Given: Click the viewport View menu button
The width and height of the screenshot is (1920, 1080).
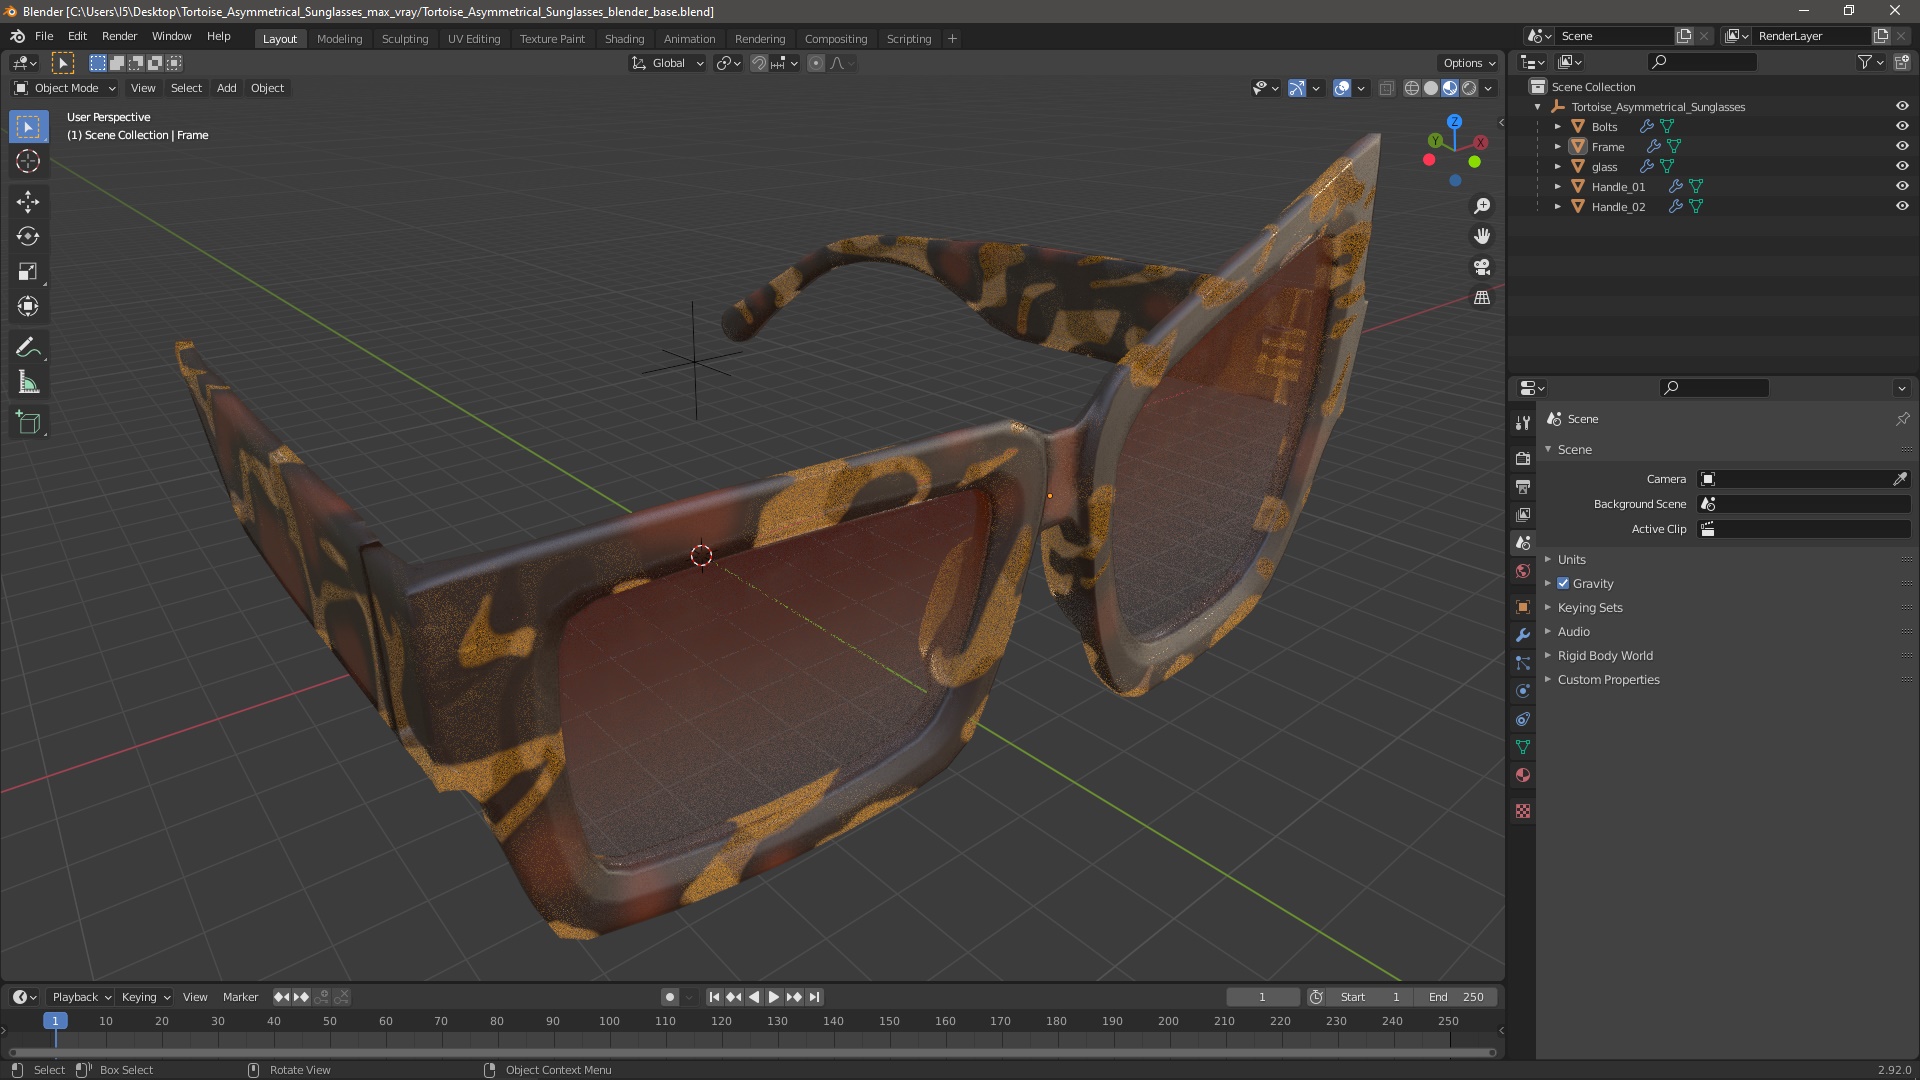Looking at the screenshot, I should 143,88.
